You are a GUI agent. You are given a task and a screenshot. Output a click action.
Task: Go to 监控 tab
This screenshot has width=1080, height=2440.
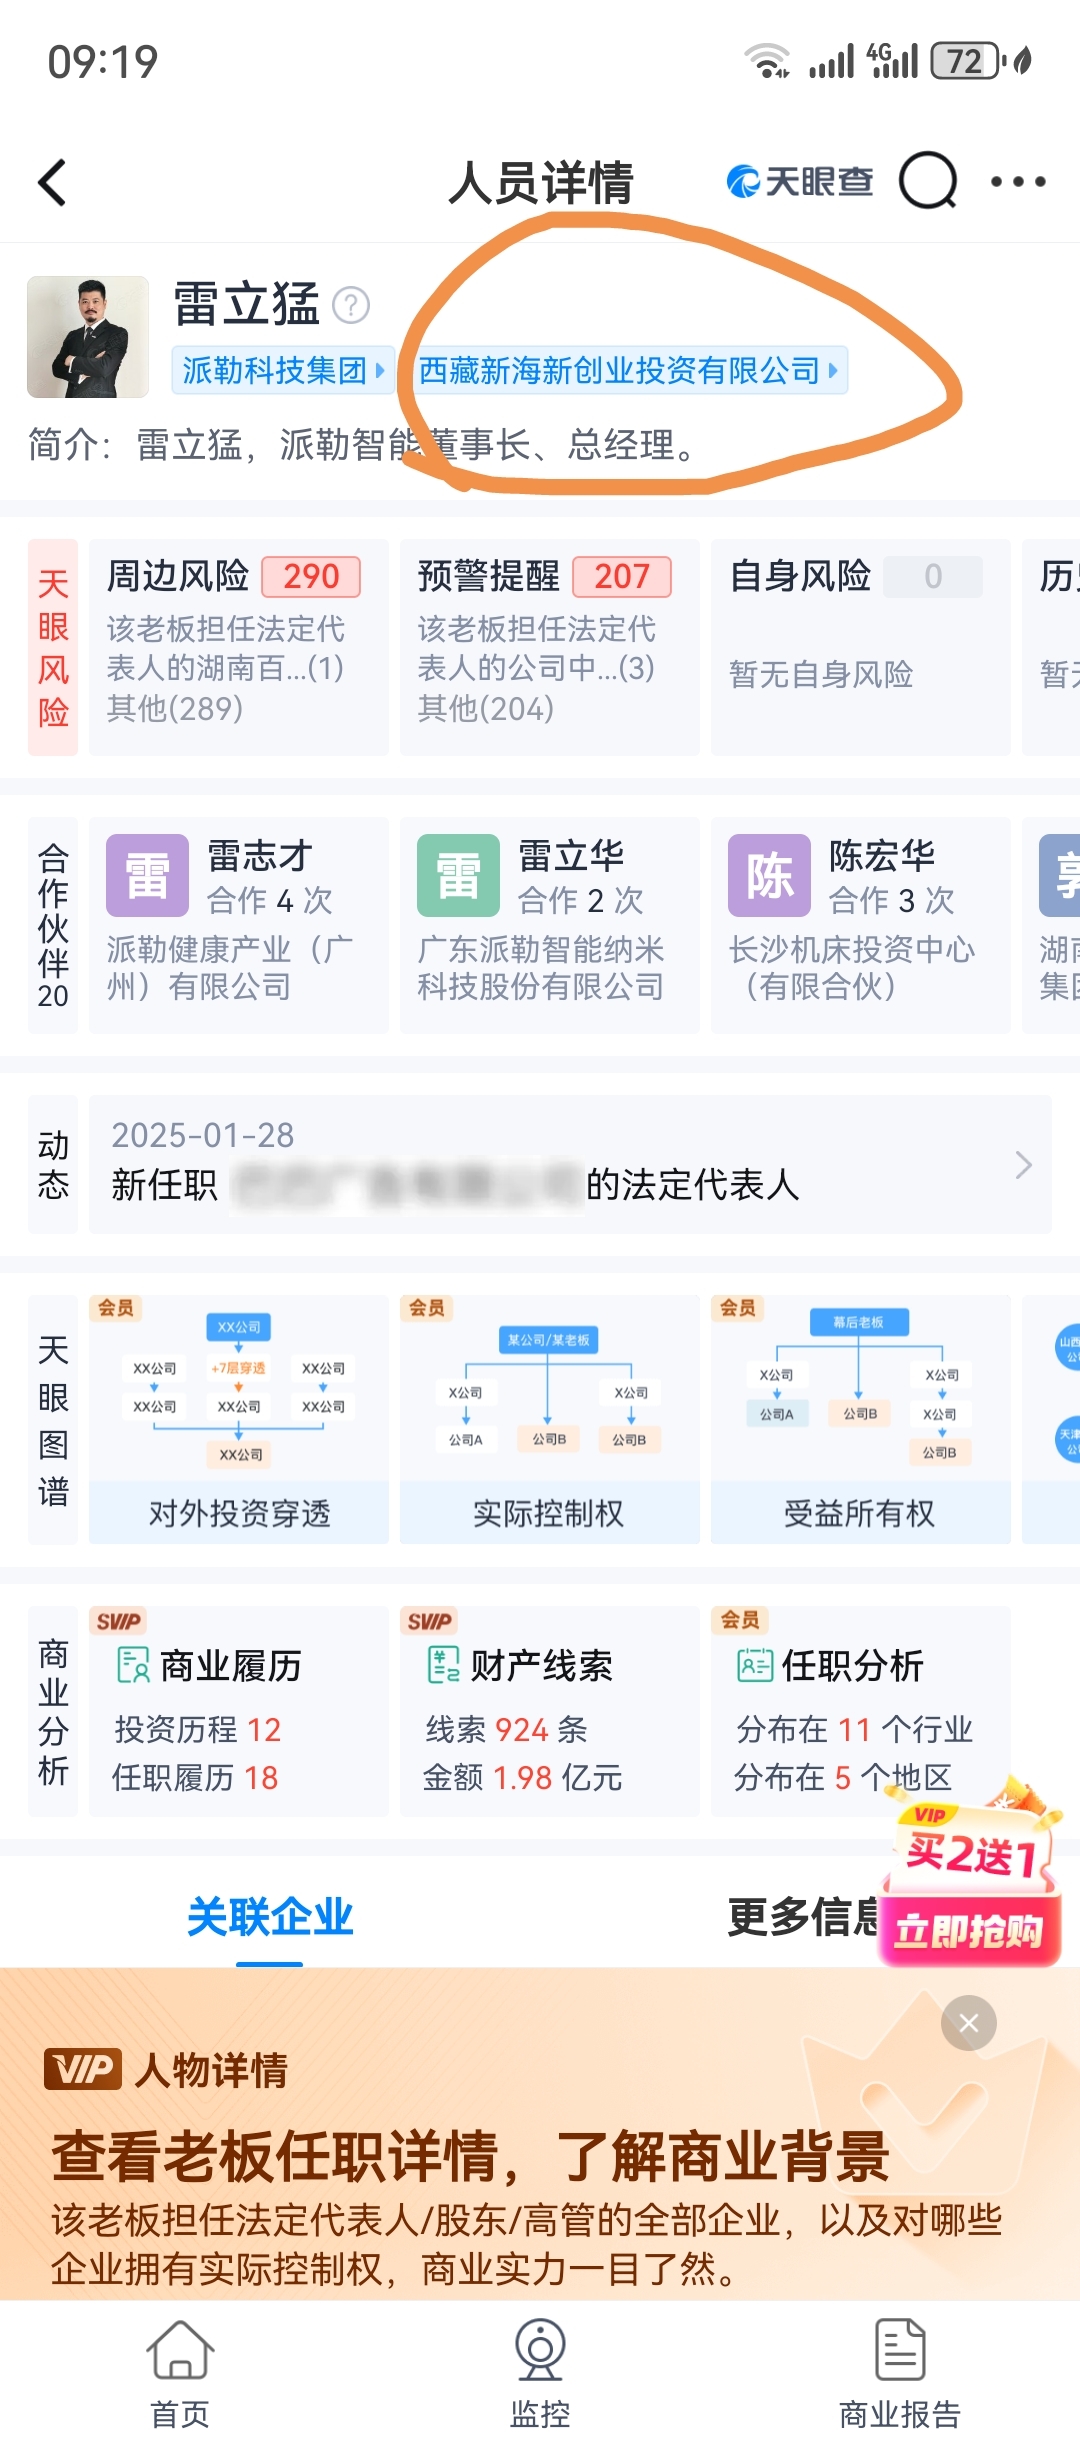tap(540, 2374)
